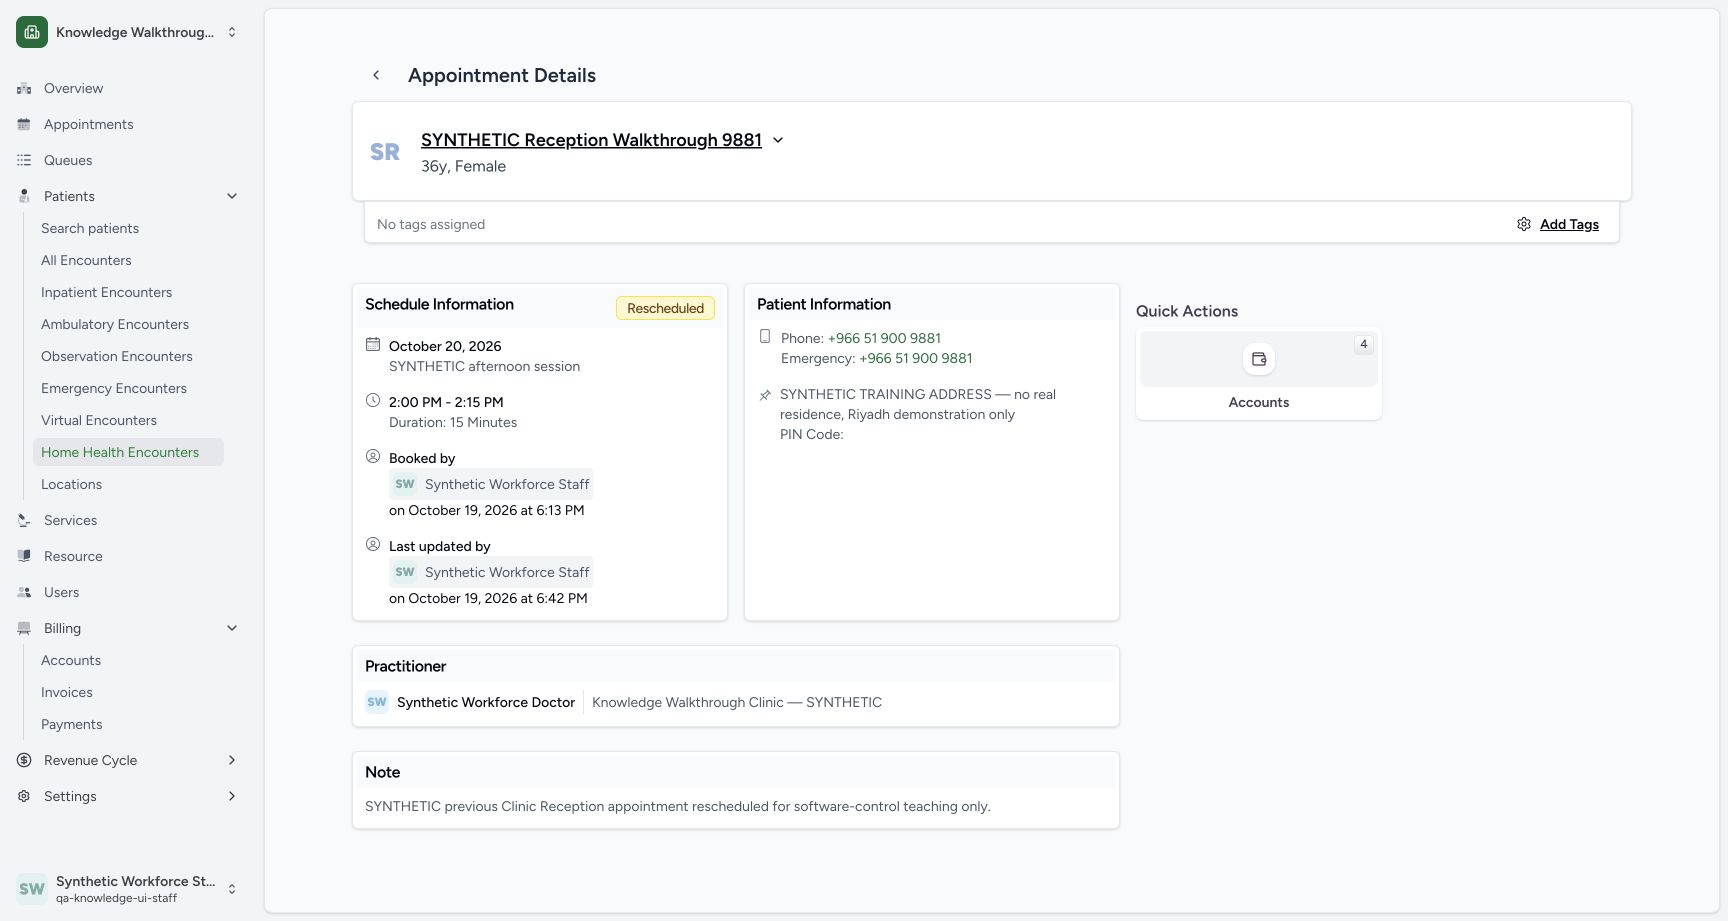Collapse the Patients section chevron
1728x921 pixels.
point(232,196)
